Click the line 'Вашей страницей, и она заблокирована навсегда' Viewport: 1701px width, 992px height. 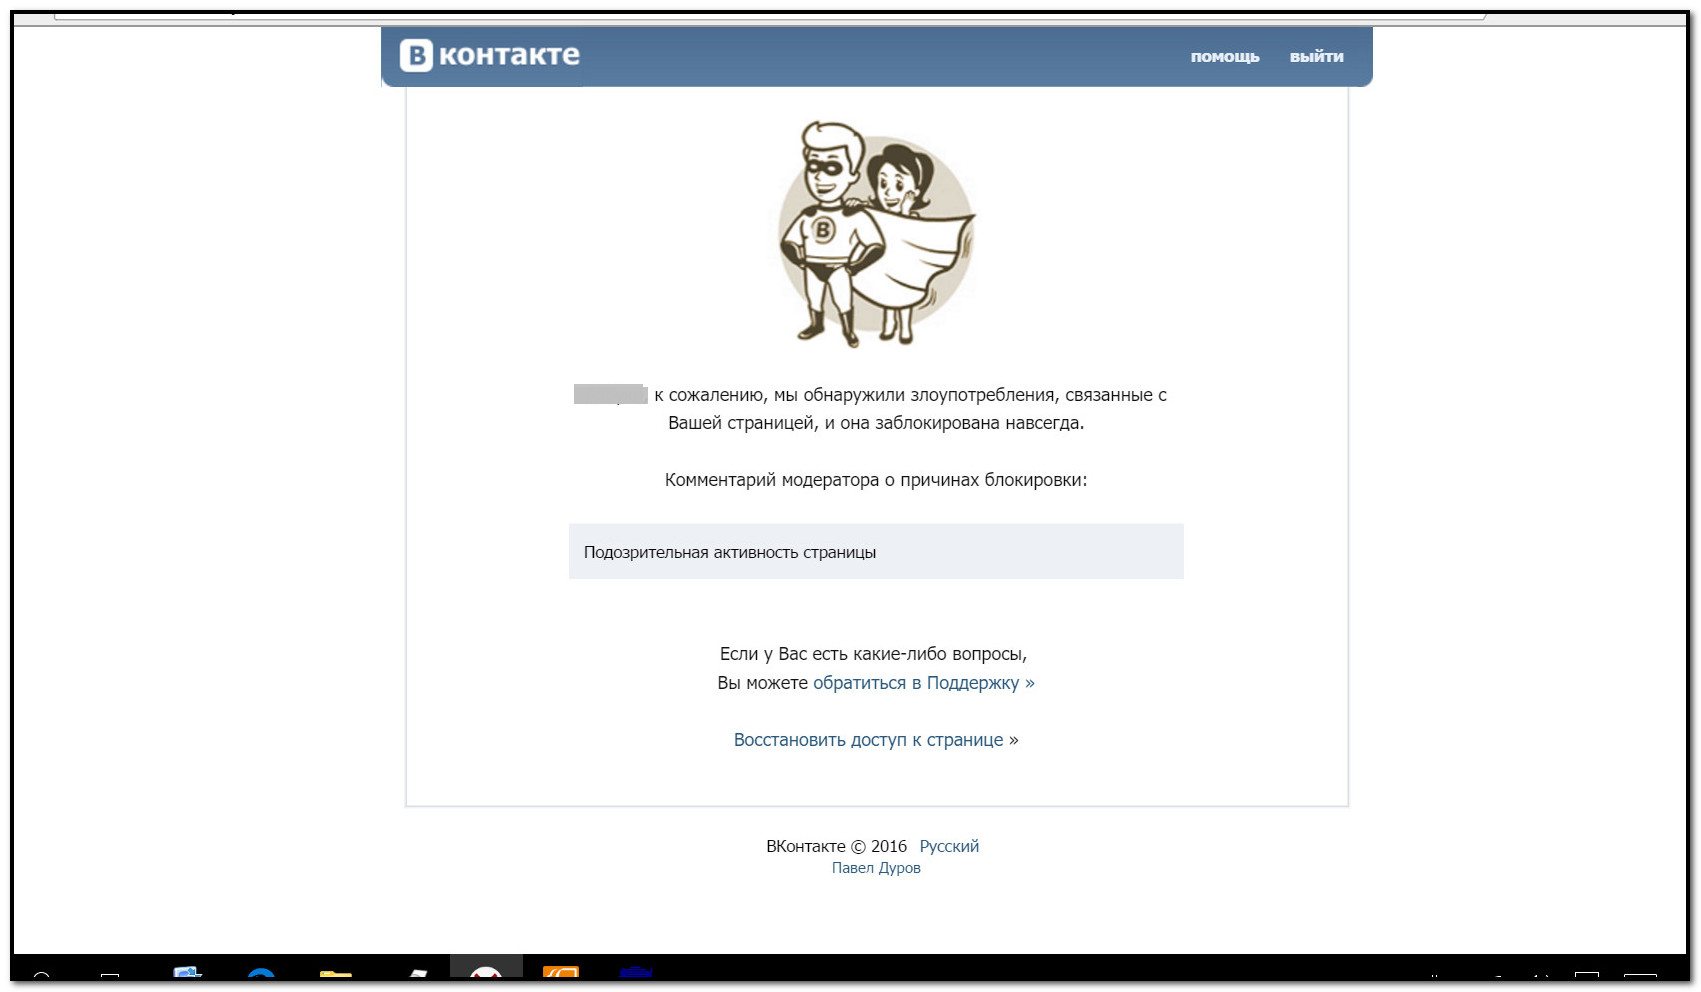[x=876, y=423]
